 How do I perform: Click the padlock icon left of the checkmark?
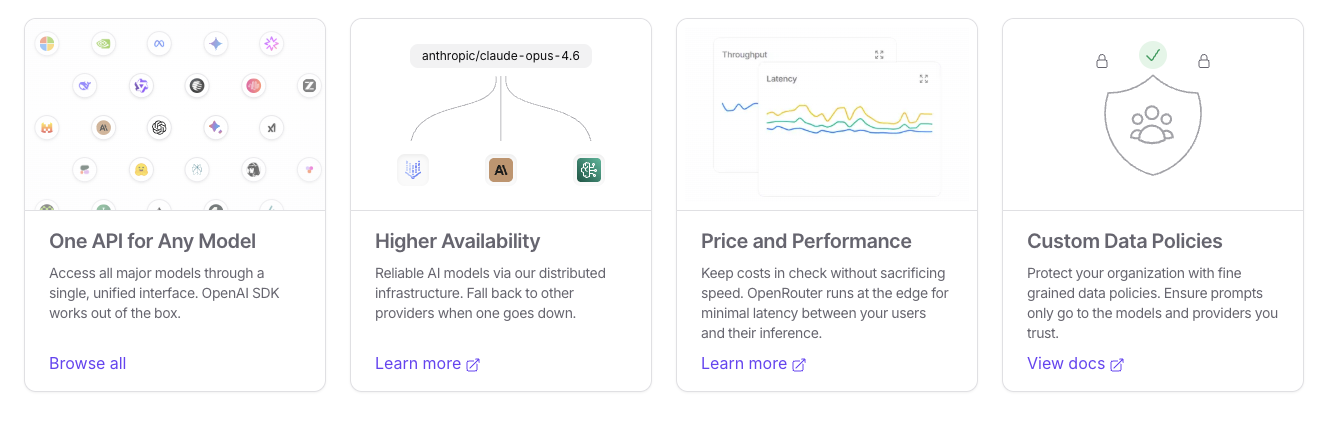coord(1102,61)
